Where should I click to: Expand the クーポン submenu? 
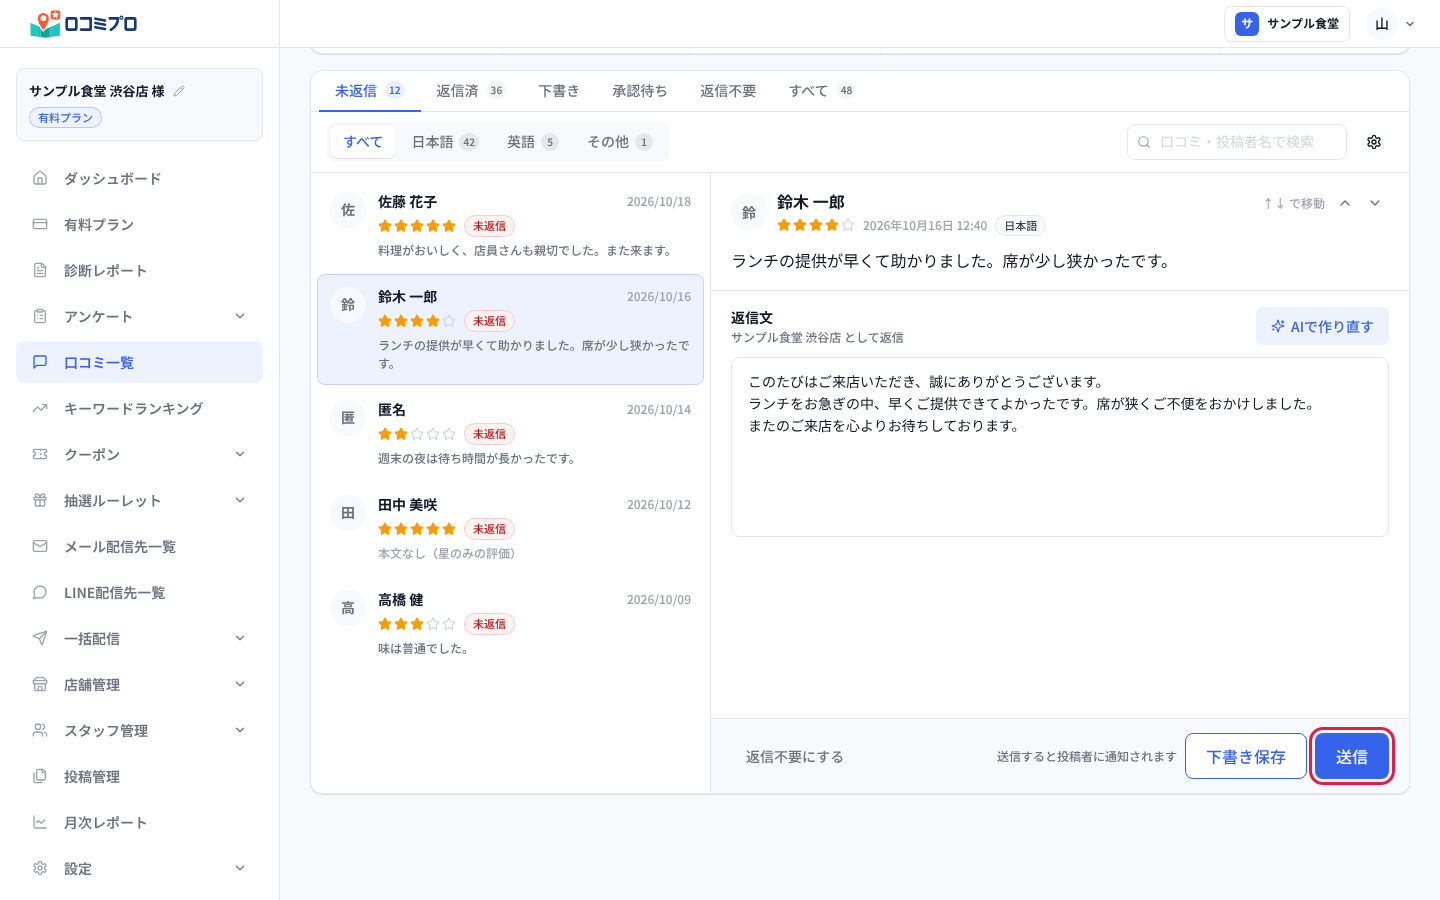point(240,454)
